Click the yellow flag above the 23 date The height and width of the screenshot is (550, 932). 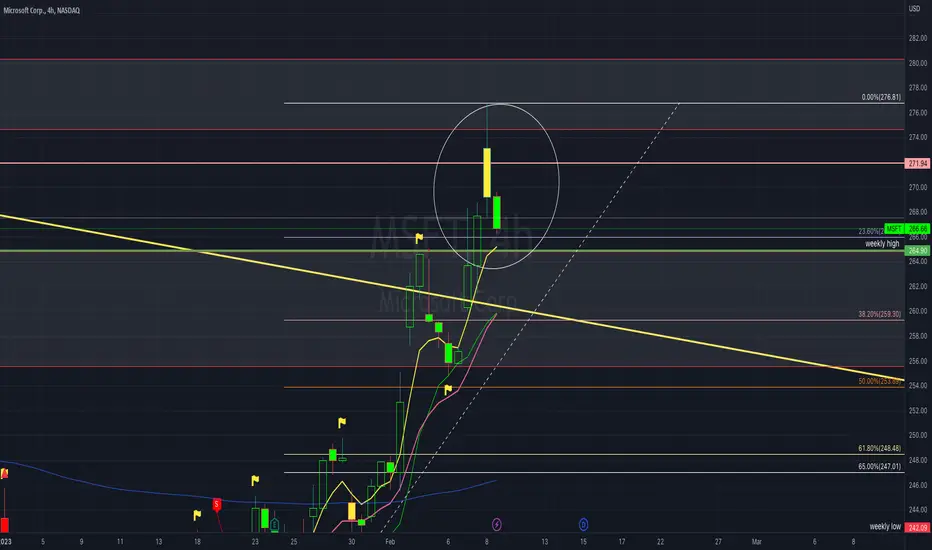point(255,480)
